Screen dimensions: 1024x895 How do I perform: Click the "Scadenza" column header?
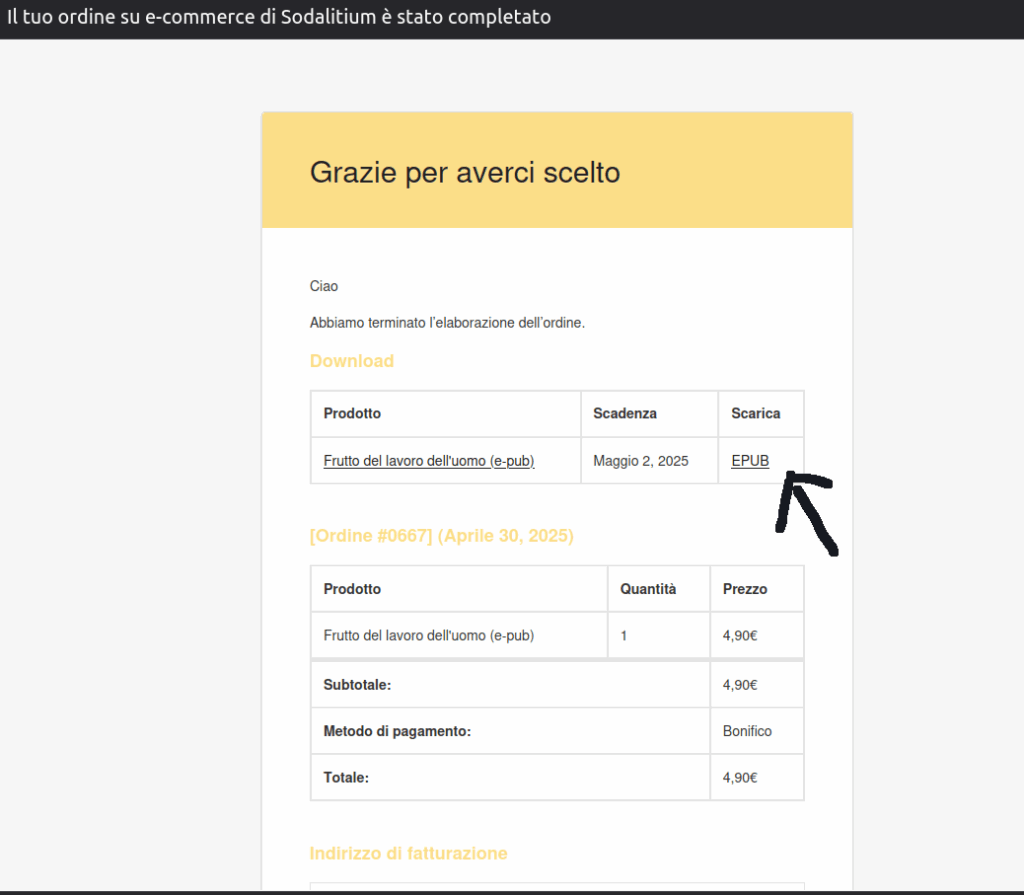click(625, 413)
